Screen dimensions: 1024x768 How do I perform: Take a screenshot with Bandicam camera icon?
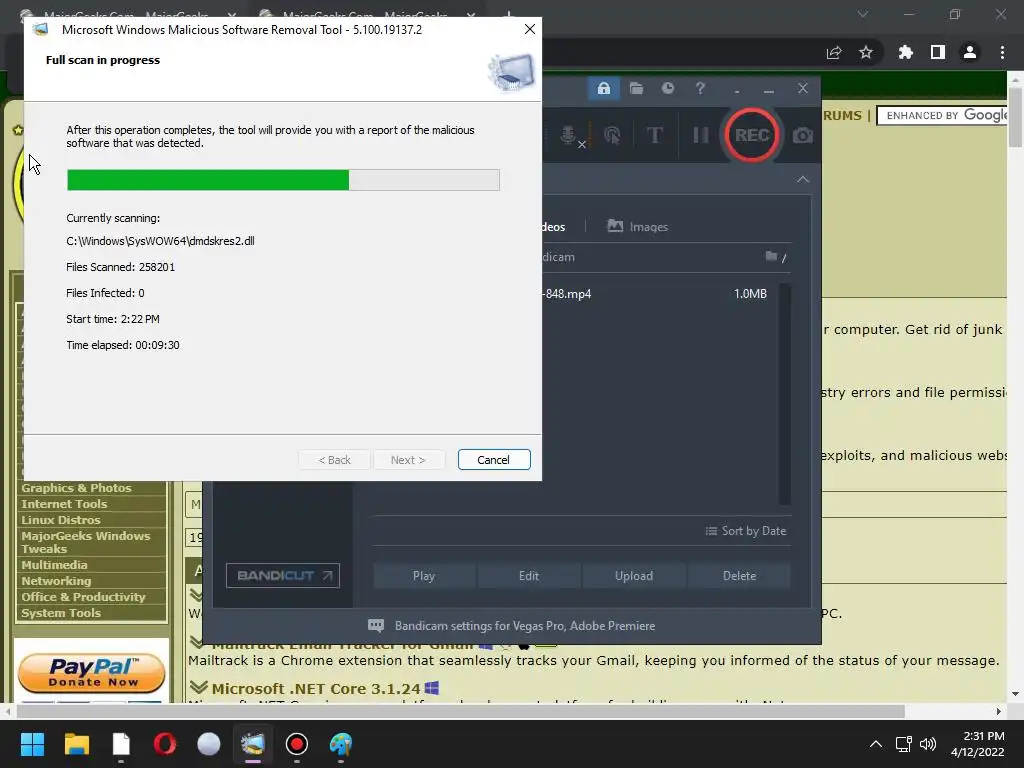point(803,135)
